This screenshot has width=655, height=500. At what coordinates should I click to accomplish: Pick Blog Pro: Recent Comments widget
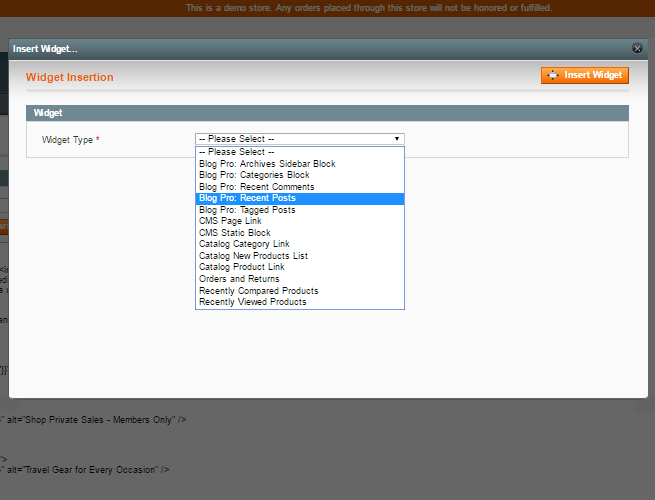click(256, 187)
